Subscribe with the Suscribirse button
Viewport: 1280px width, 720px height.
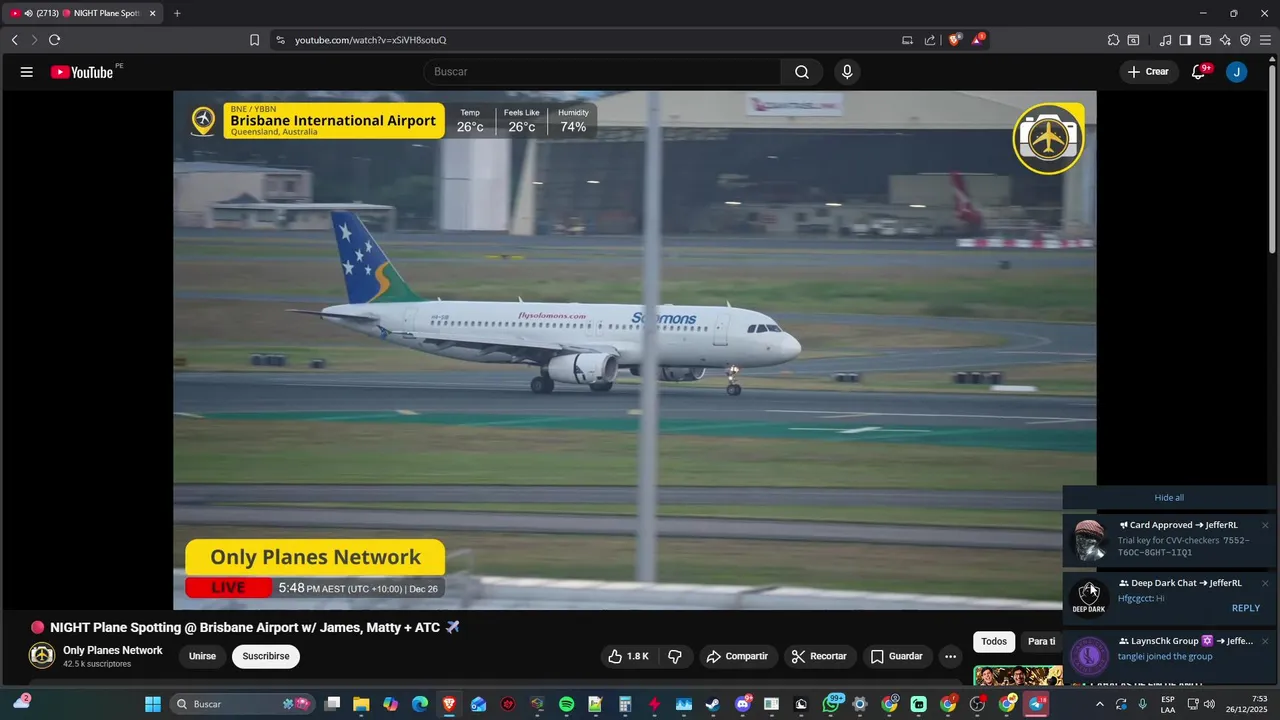(266, 656)
